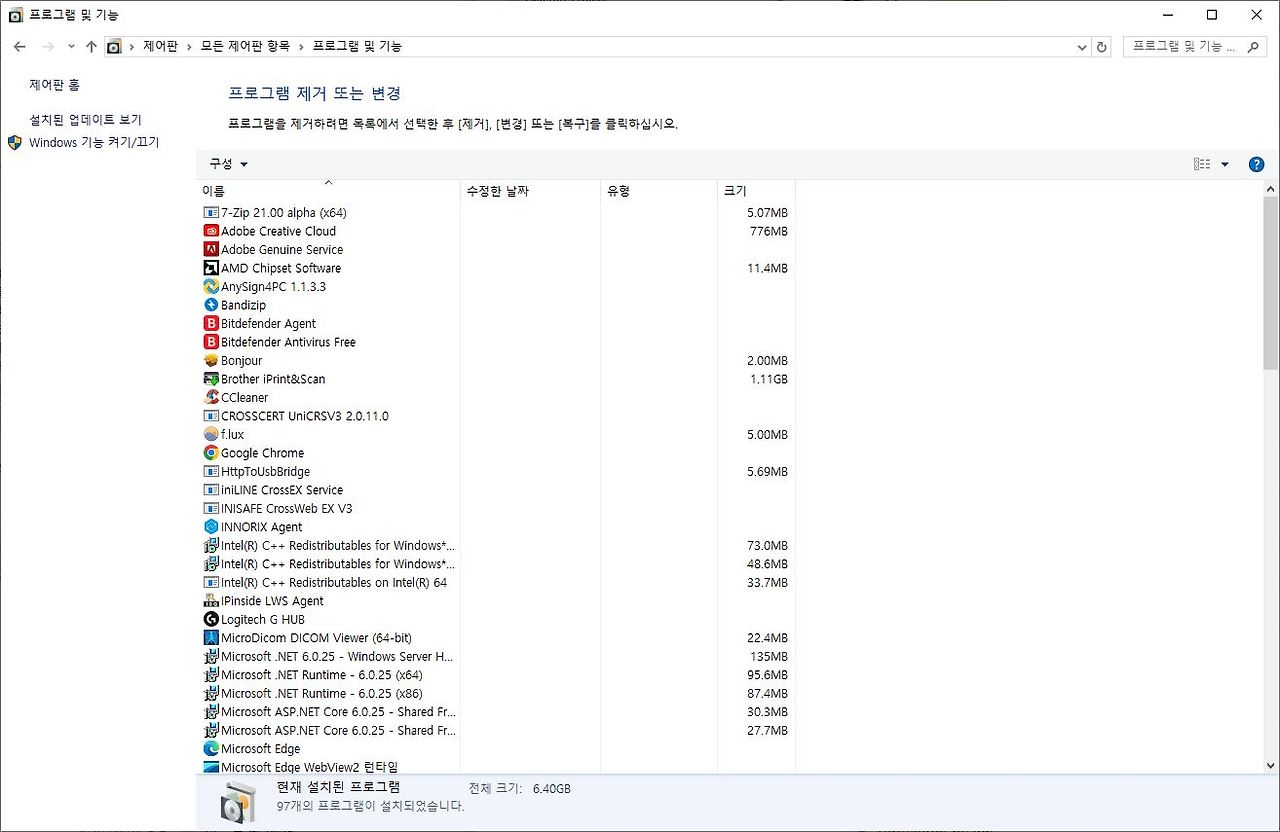Click the AnySign4PC icon
Image resolution: width=1280 pixels, height=832 pixels.
[211, 287]
